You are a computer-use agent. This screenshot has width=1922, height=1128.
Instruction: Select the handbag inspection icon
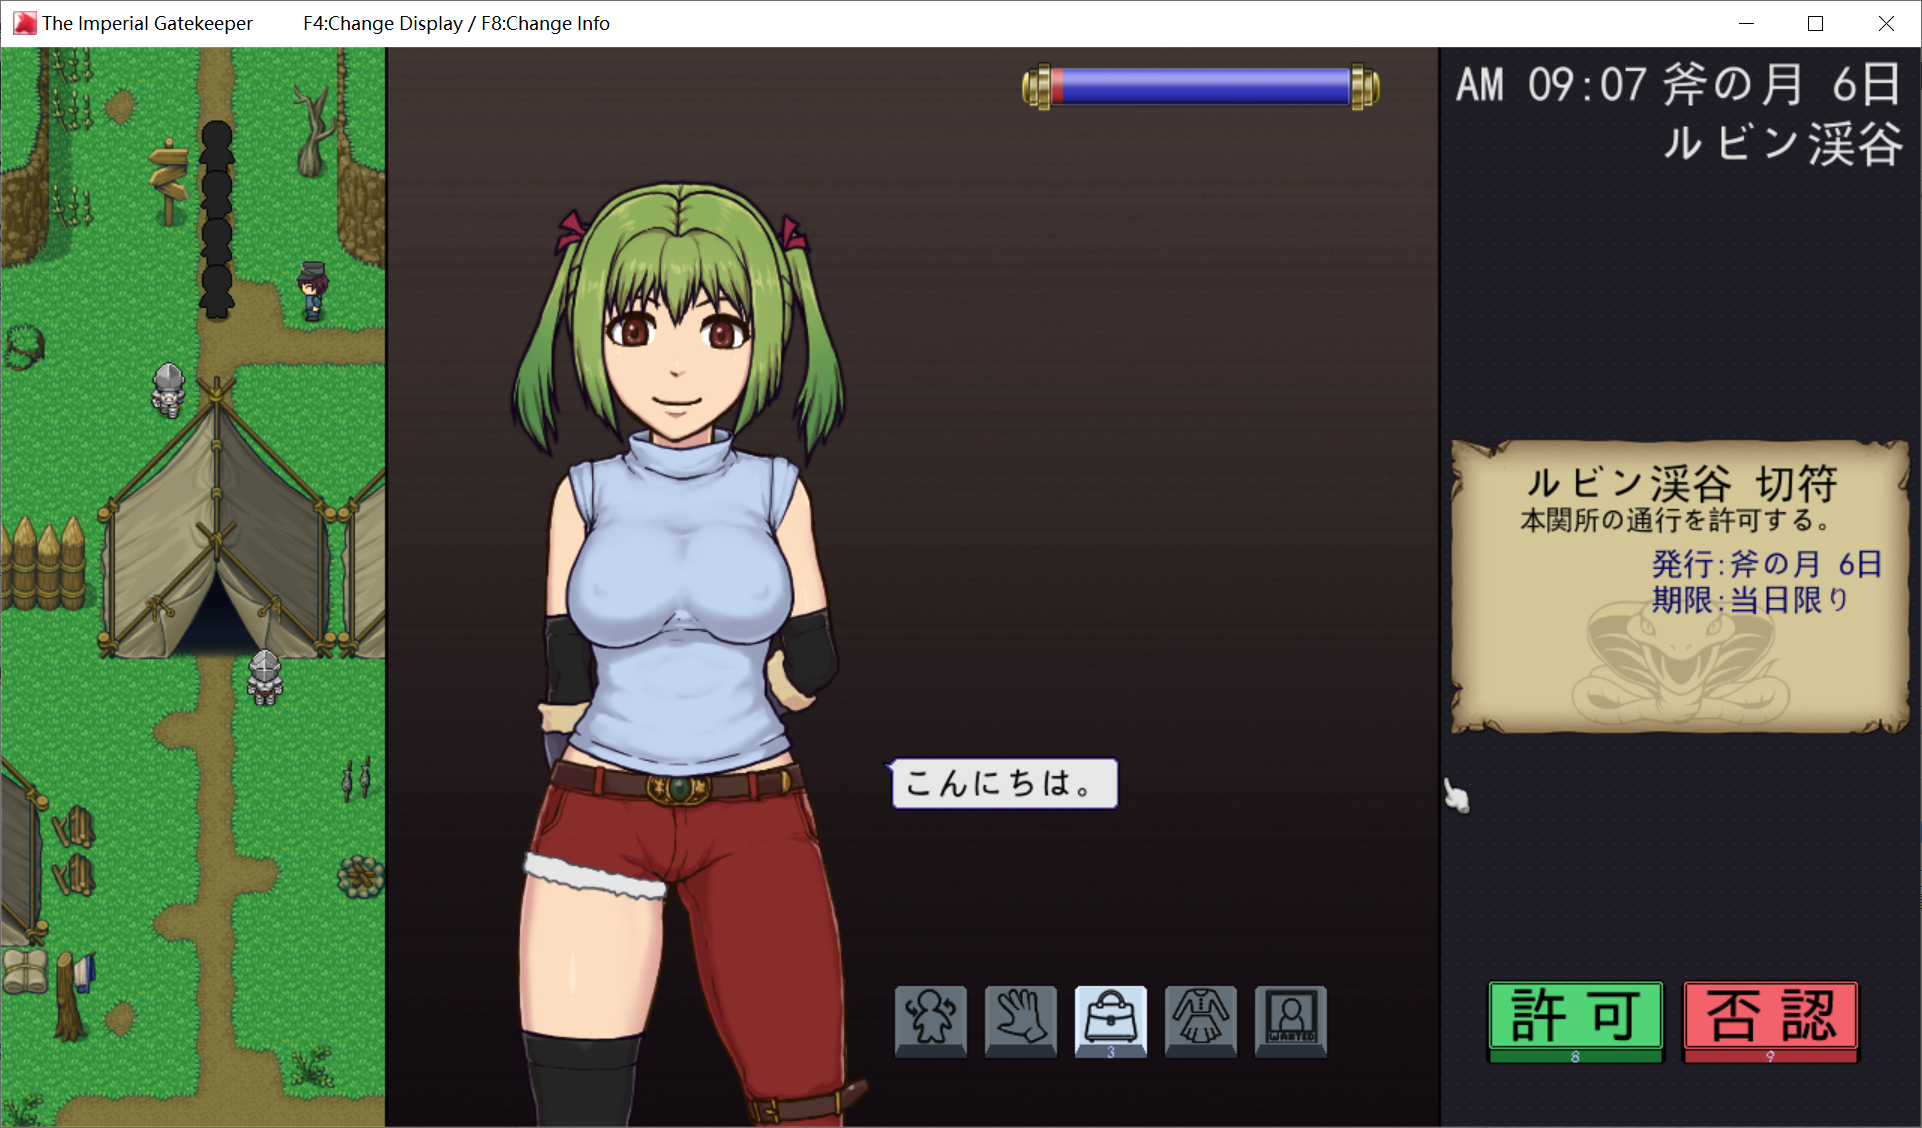click(x=1111, y=1021)
